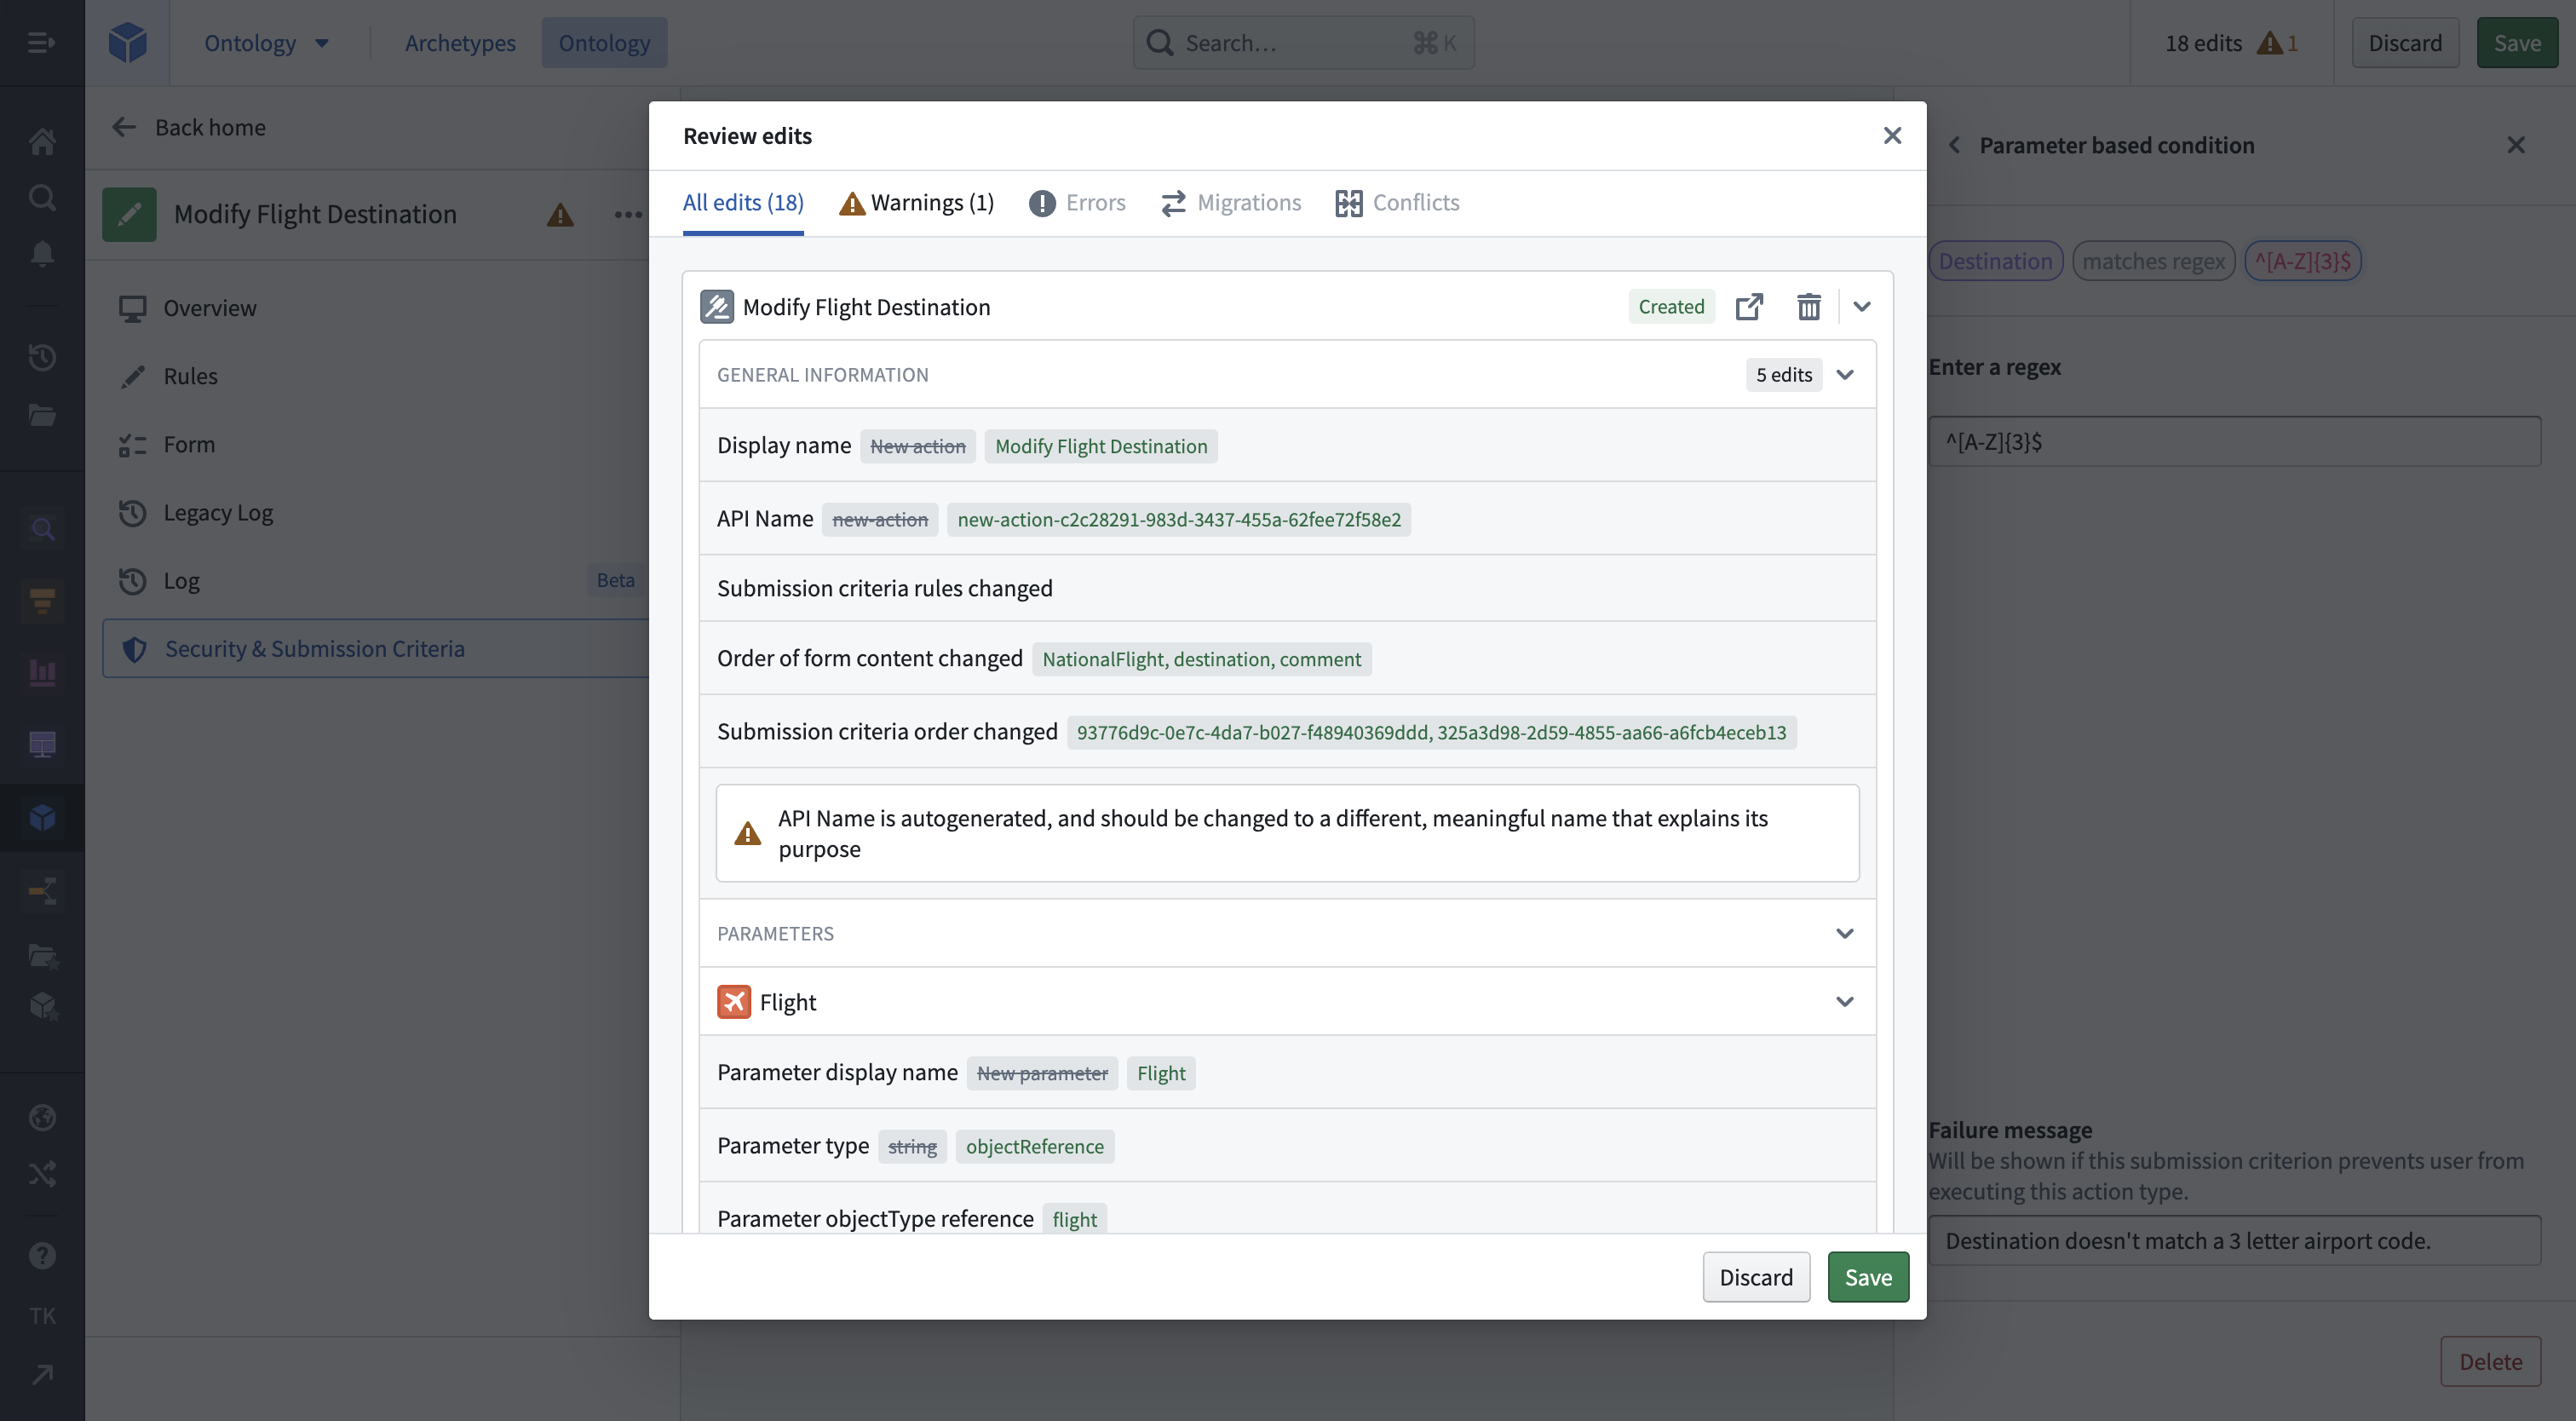Collapse the Parameters section
Screen dimensions: 2576x1421
pos(1845,933)
